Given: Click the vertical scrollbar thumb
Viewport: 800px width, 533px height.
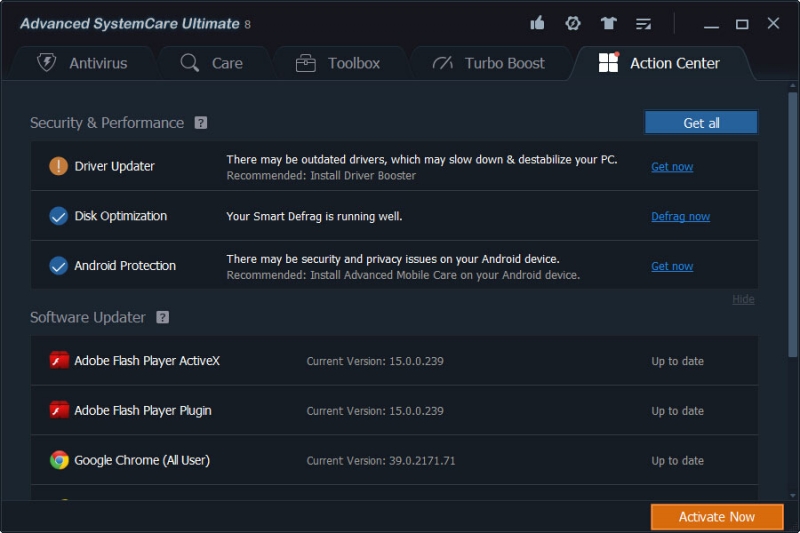Looking at the screenshot, I should pos(792,224).
